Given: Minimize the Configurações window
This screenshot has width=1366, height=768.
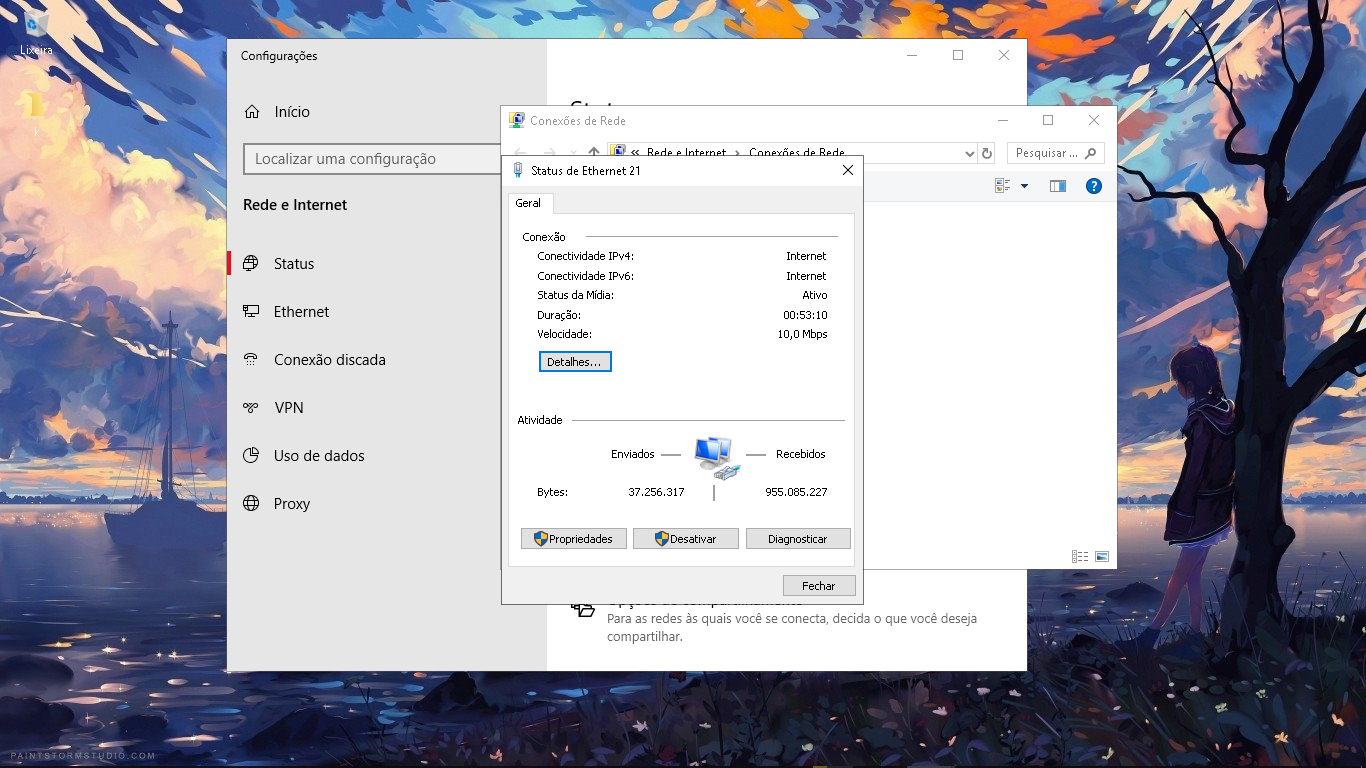Looking at the screenshot, I should pyautogui.click(x=912, y=55).
